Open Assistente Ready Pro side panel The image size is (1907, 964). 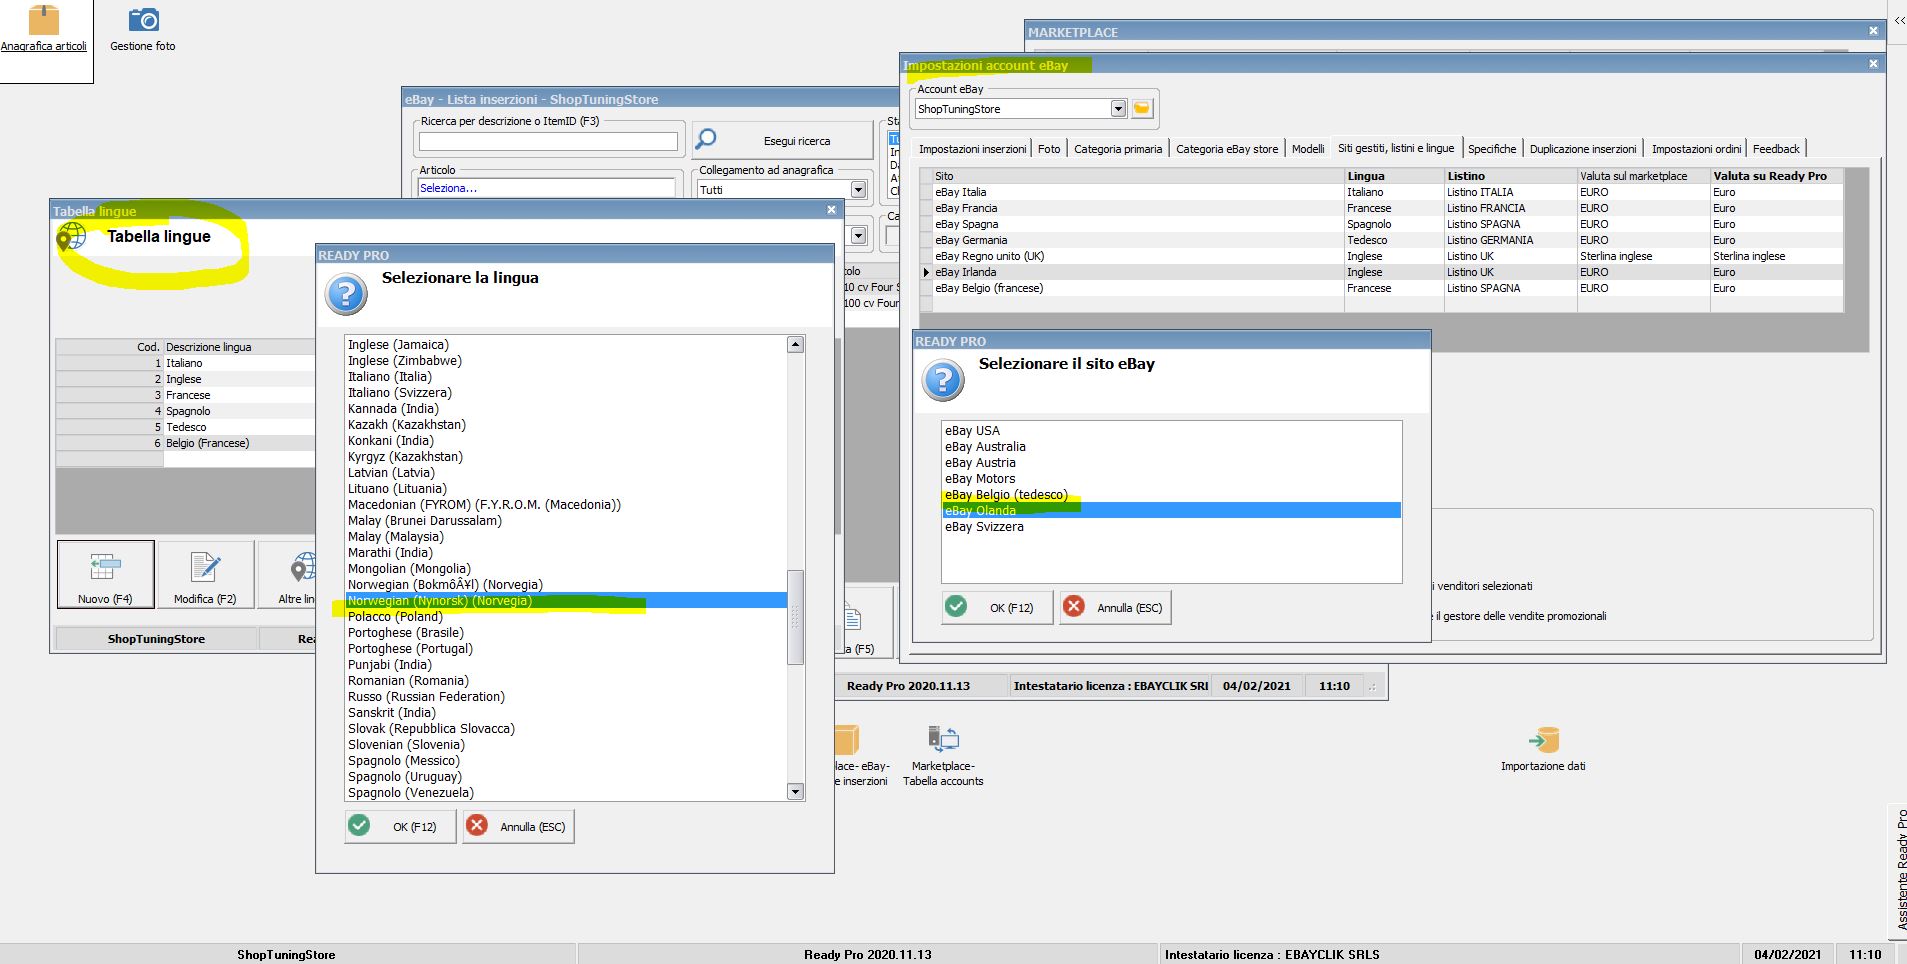coord(1898,870)
